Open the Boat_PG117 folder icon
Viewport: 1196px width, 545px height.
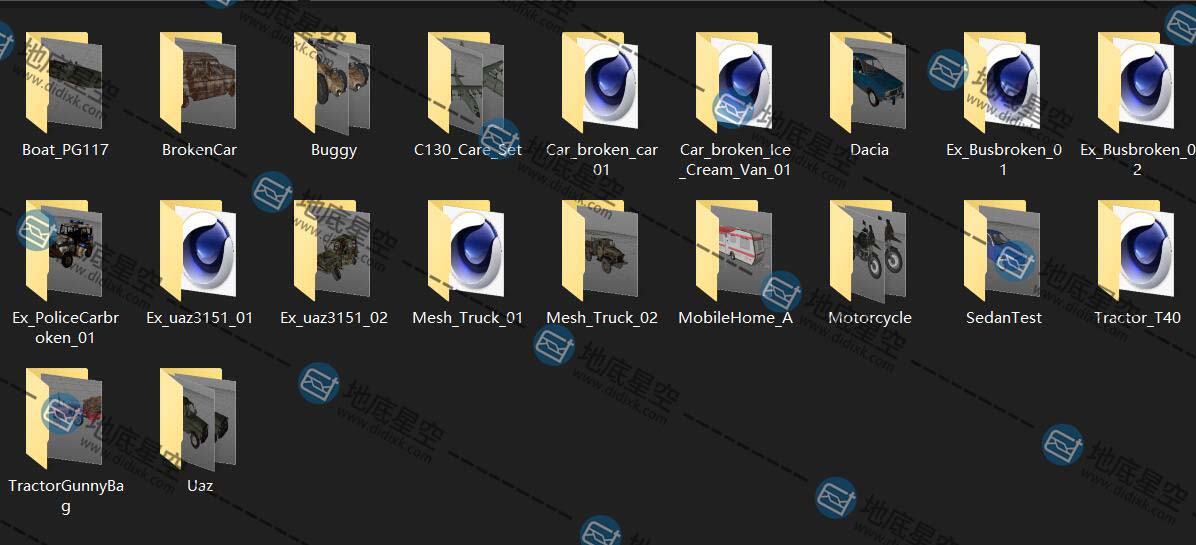(x=64, y=82)
